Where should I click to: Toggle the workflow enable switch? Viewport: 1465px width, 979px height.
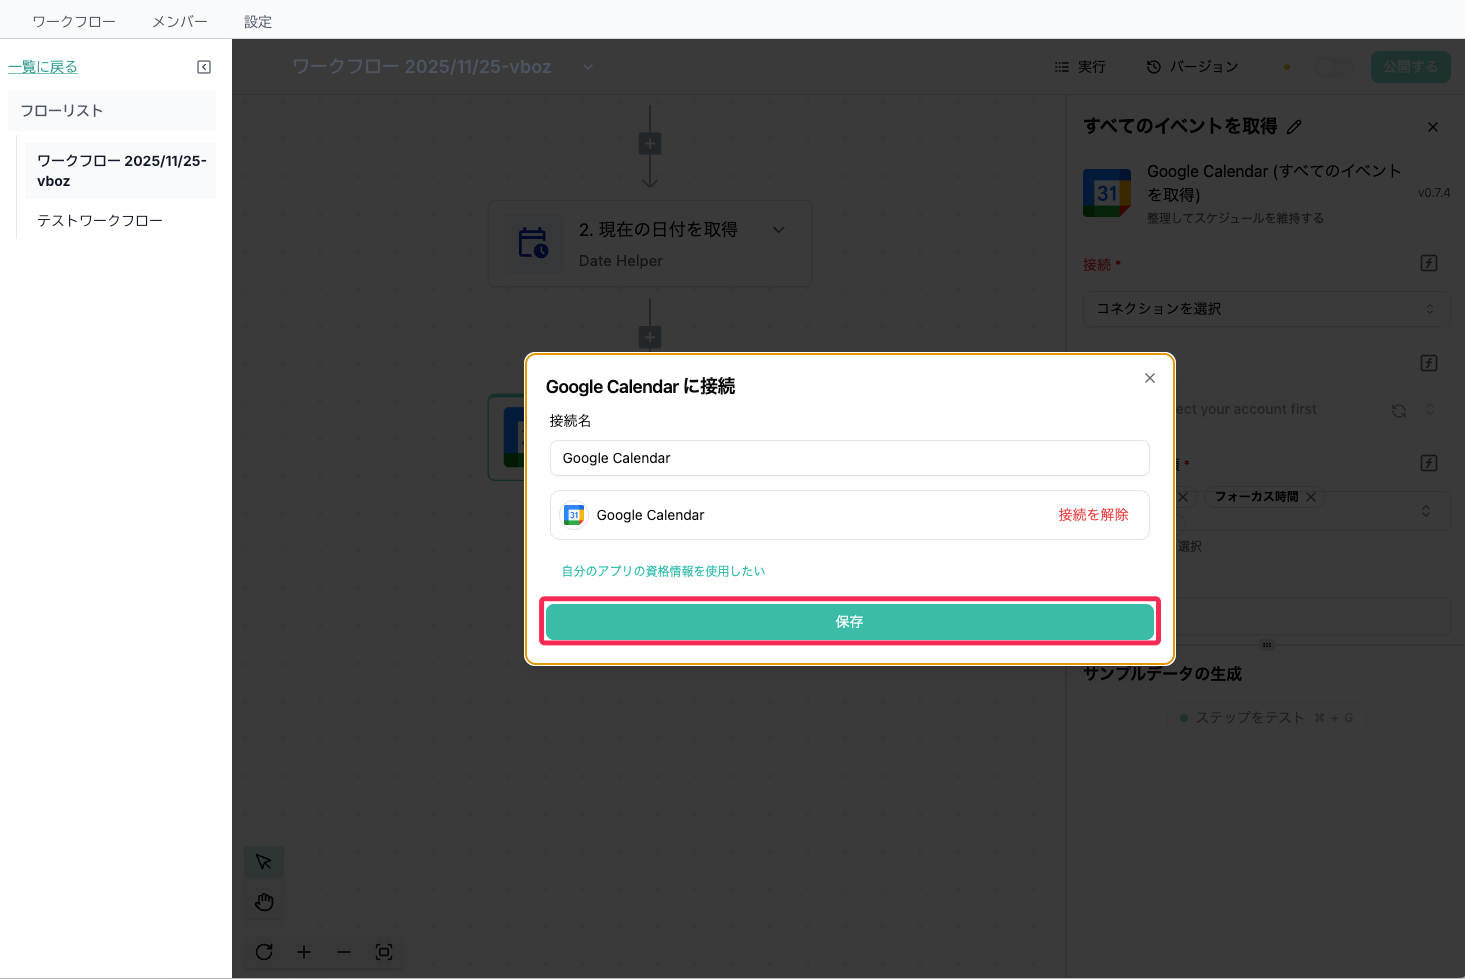point(1334,67)
